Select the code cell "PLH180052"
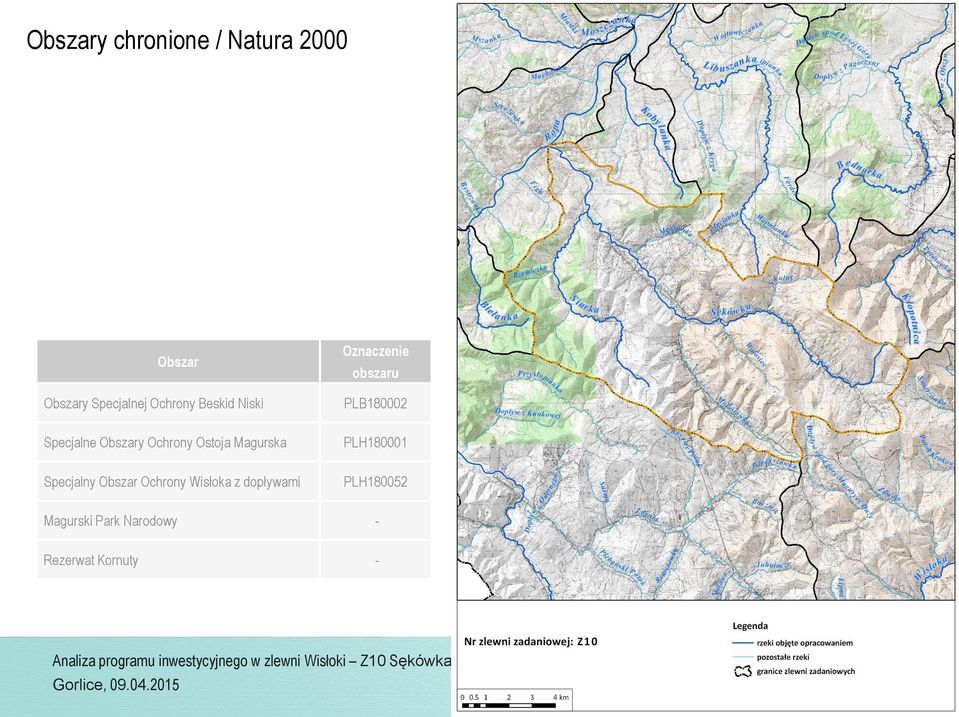Viewport: 959px width, 717px height. pyautogui.click(x=376, y=482)
